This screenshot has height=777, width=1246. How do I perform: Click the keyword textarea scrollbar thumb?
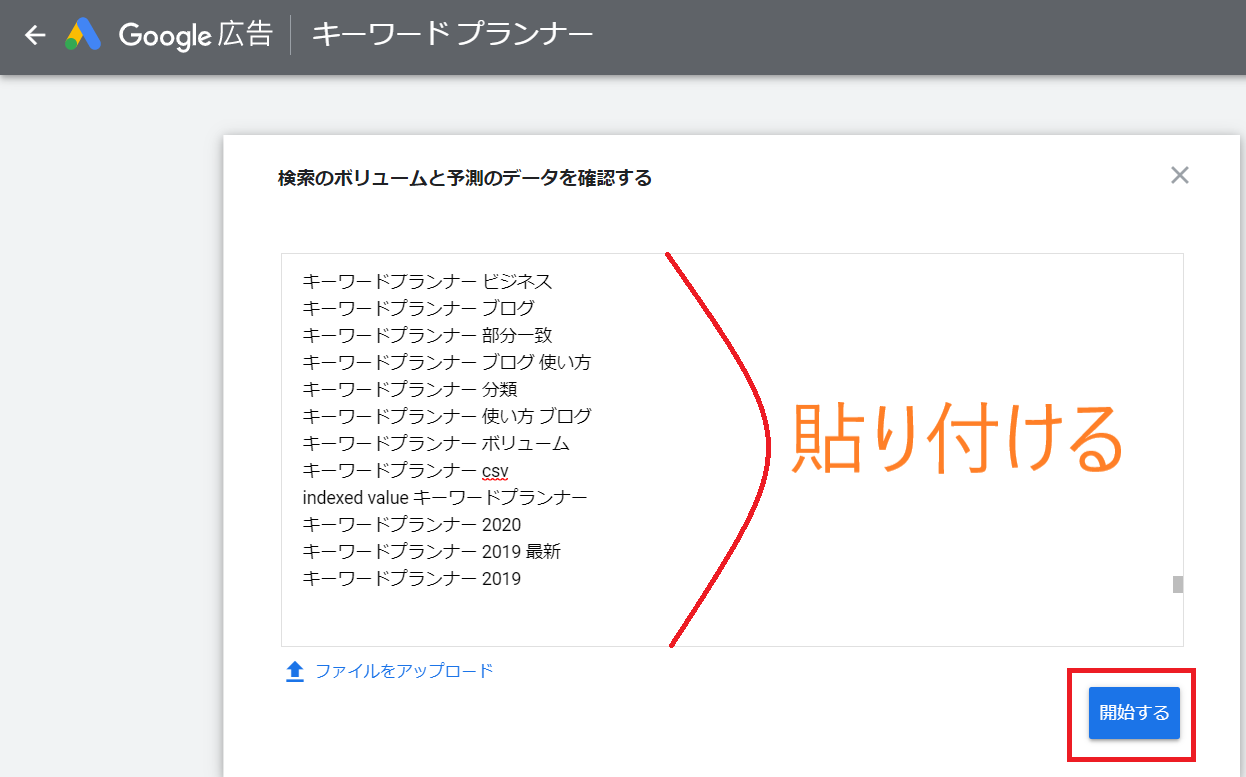tap(1178, 584)
